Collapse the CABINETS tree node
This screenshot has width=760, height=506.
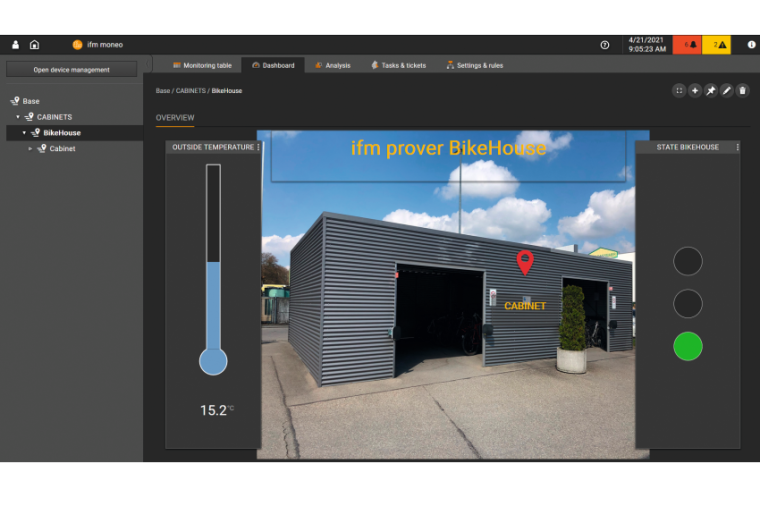[x=18, y=117]
